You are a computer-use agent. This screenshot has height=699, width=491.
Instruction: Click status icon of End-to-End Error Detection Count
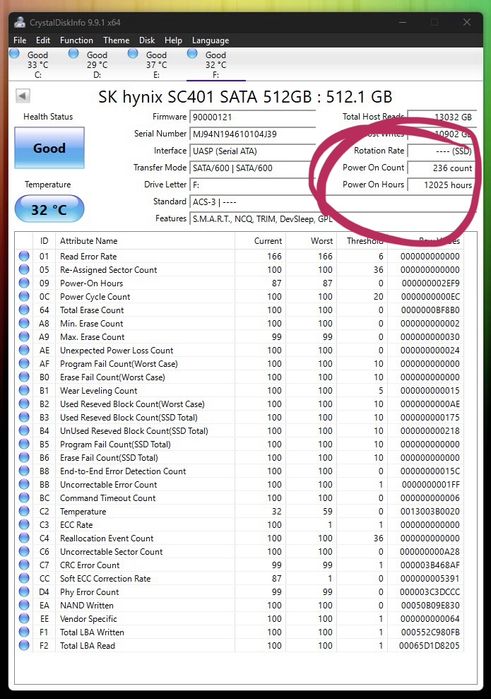(24, 471)
